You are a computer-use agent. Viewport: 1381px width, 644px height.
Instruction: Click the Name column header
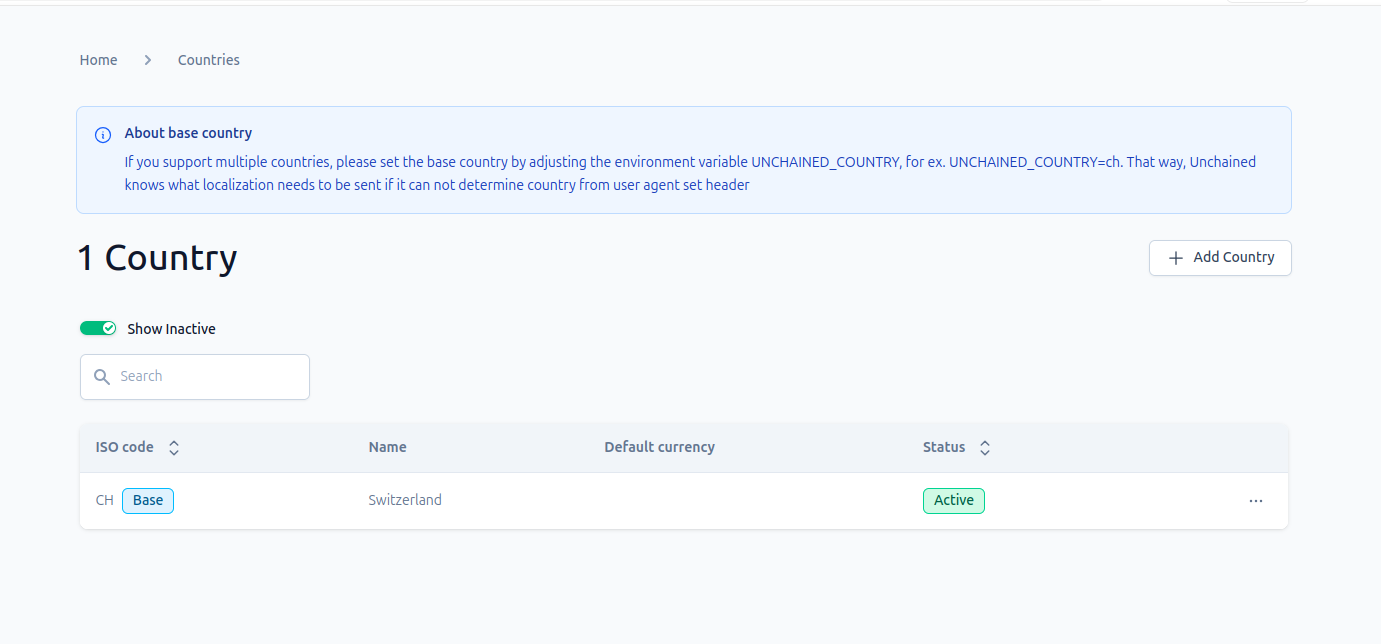click(x=387, y=447)
